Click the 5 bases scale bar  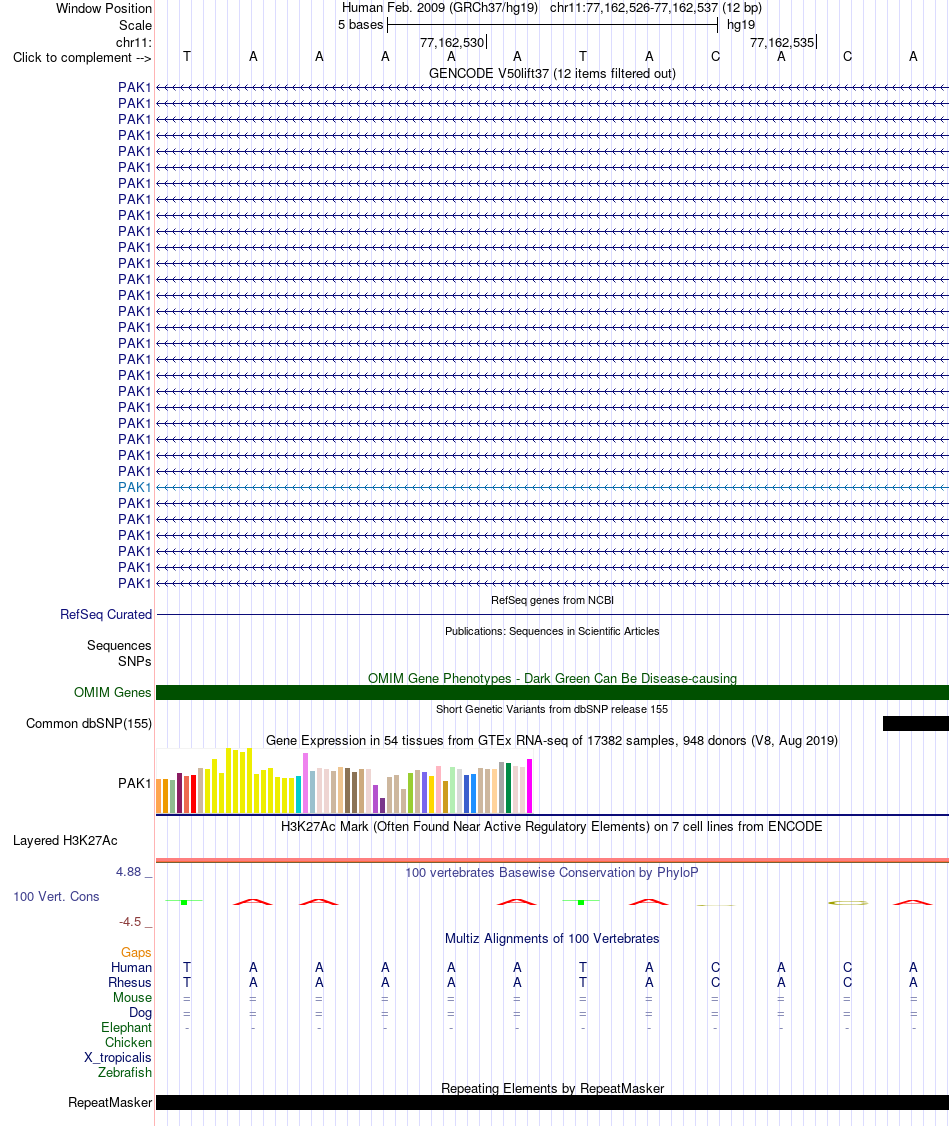point(552,25)
